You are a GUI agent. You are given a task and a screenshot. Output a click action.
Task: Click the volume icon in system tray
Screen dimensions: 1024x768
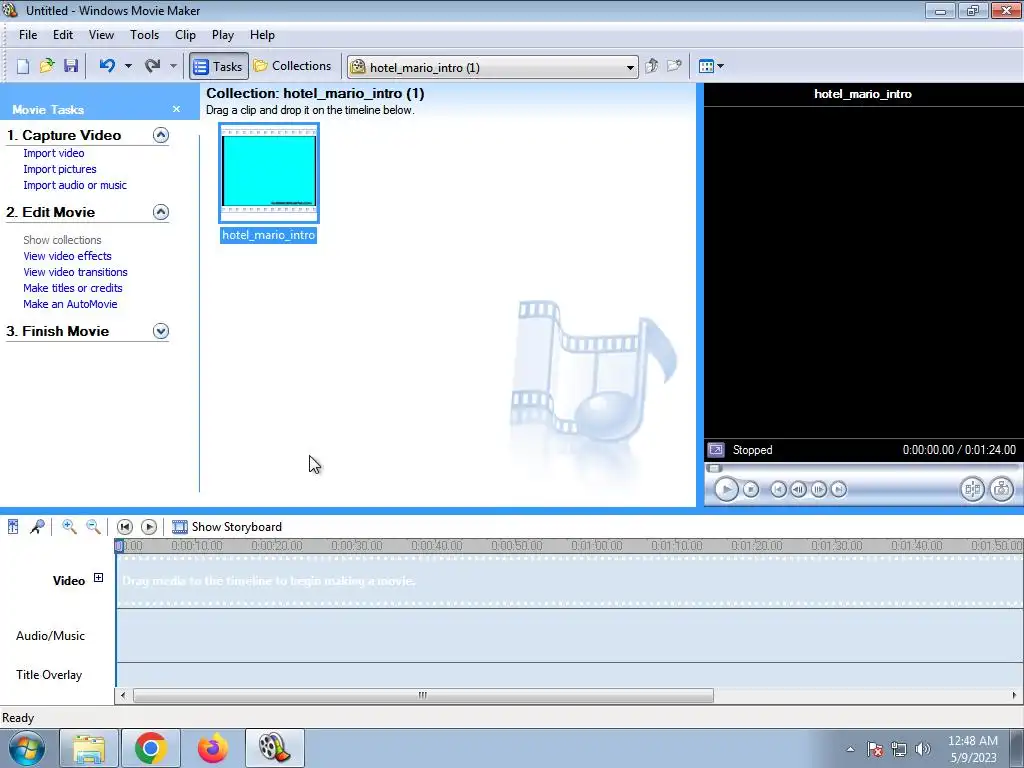coord(923,749)
